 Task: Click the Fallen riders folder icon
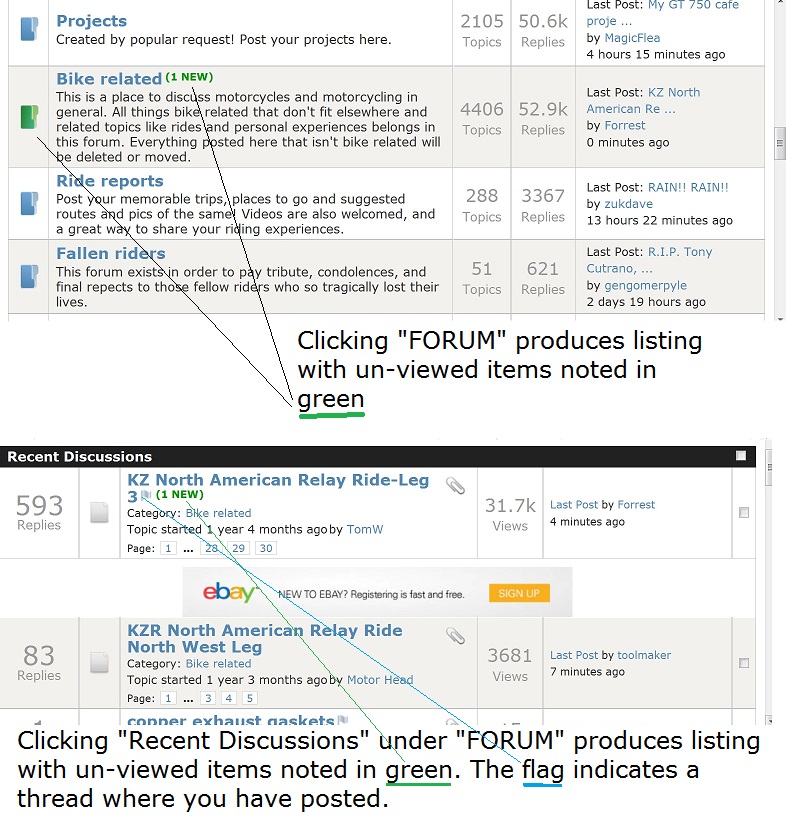(x=28, y=275)
